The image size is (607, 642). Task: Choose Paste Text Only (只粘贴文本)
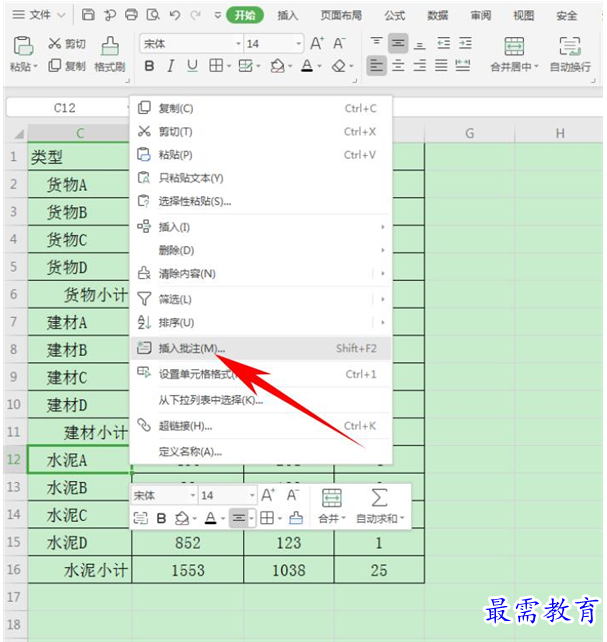pos(261,178)
